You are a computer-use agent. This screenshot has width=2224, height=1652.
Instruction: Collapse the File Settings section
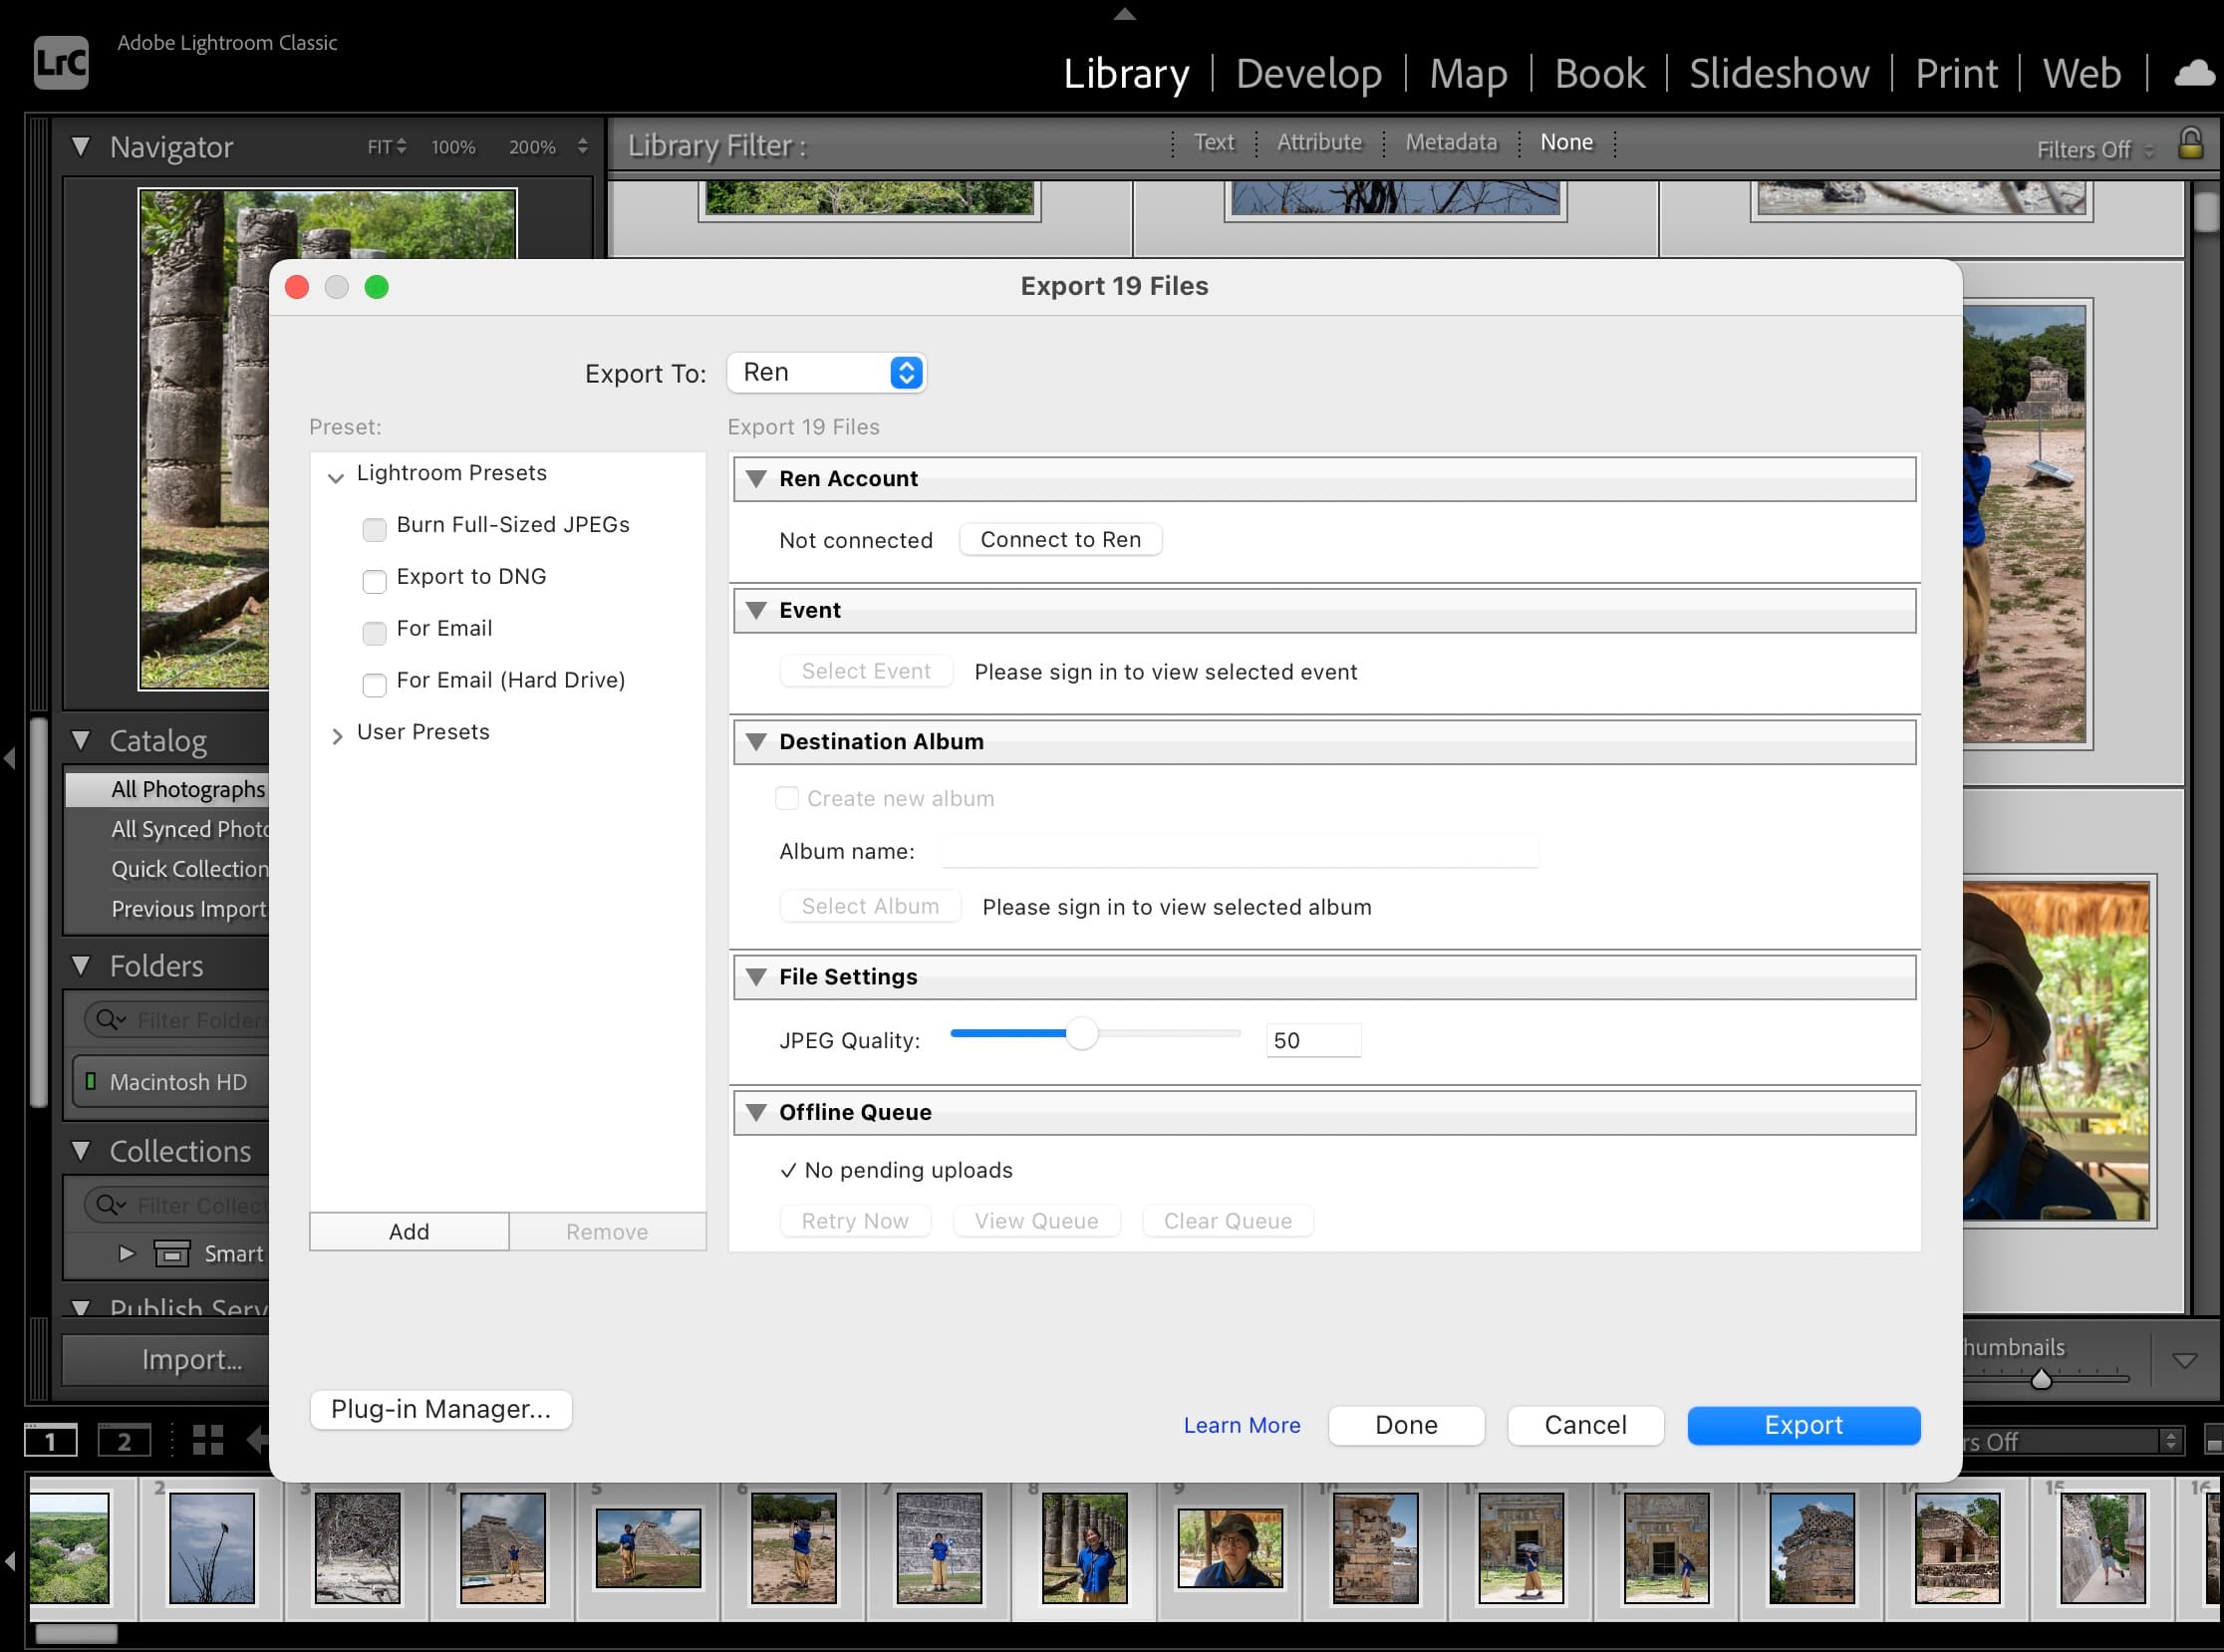click(757, 977)
